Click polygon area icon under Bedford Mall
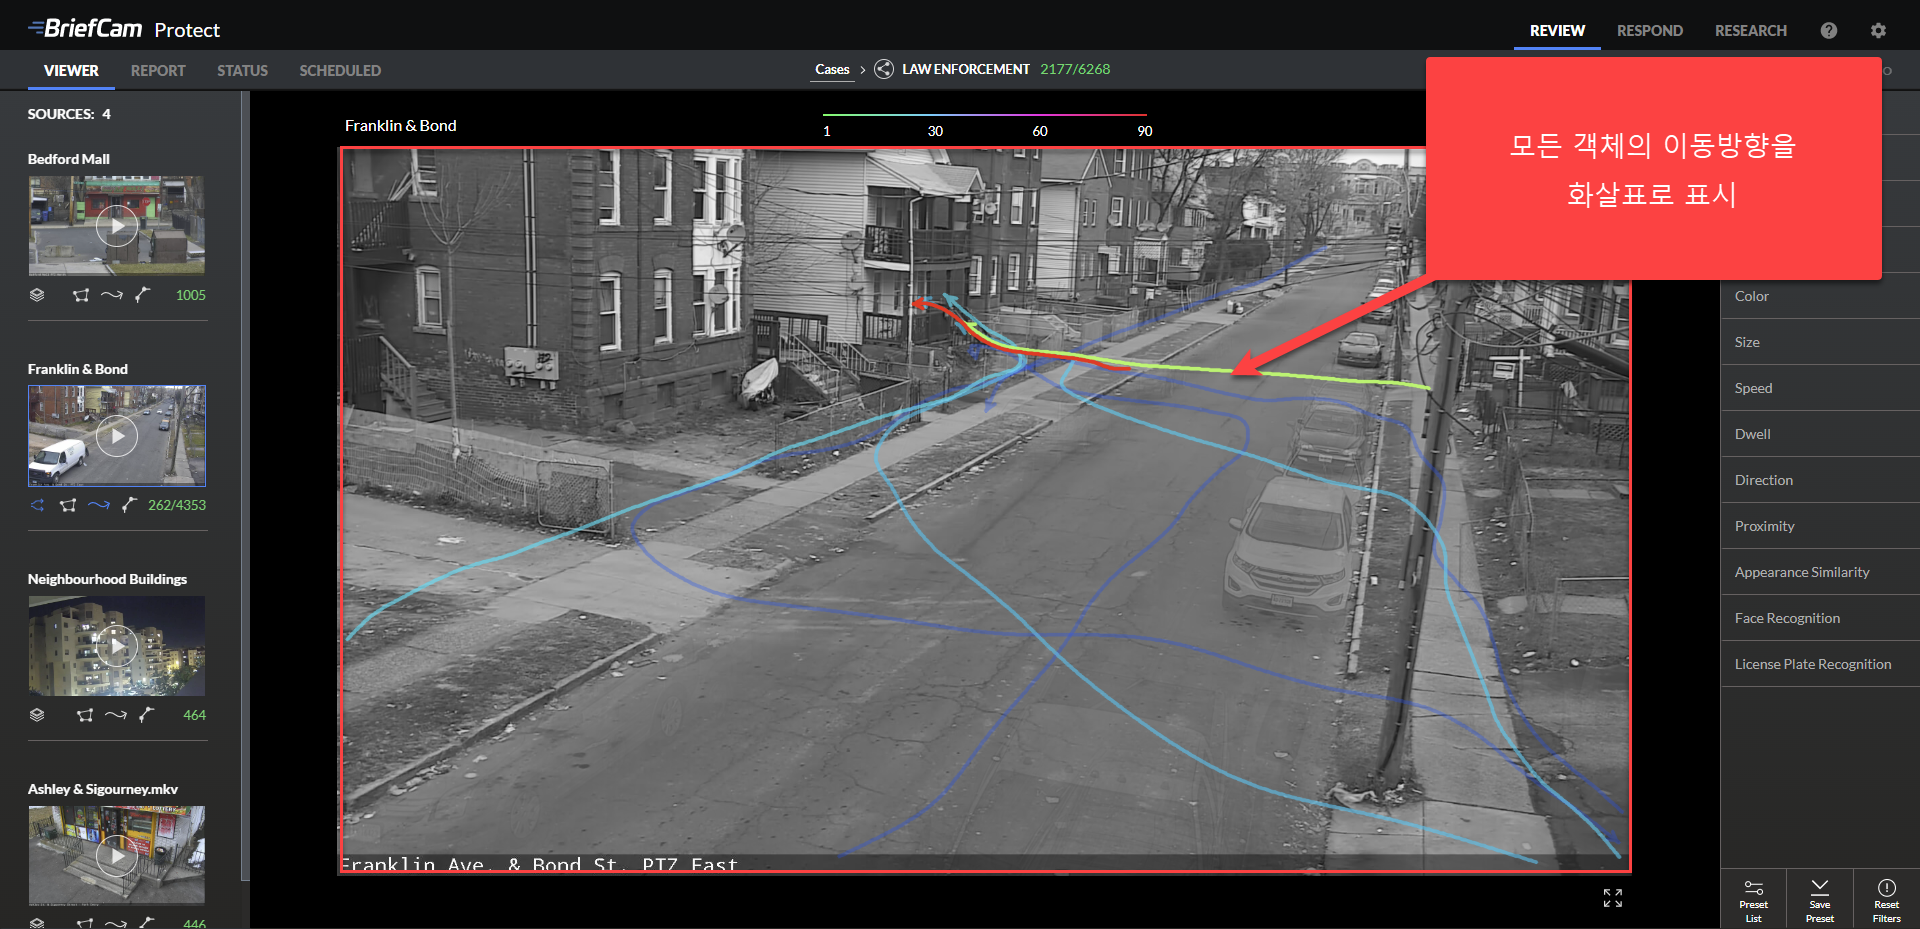This screenshot has height=929, width=1920. coord(81,295)
